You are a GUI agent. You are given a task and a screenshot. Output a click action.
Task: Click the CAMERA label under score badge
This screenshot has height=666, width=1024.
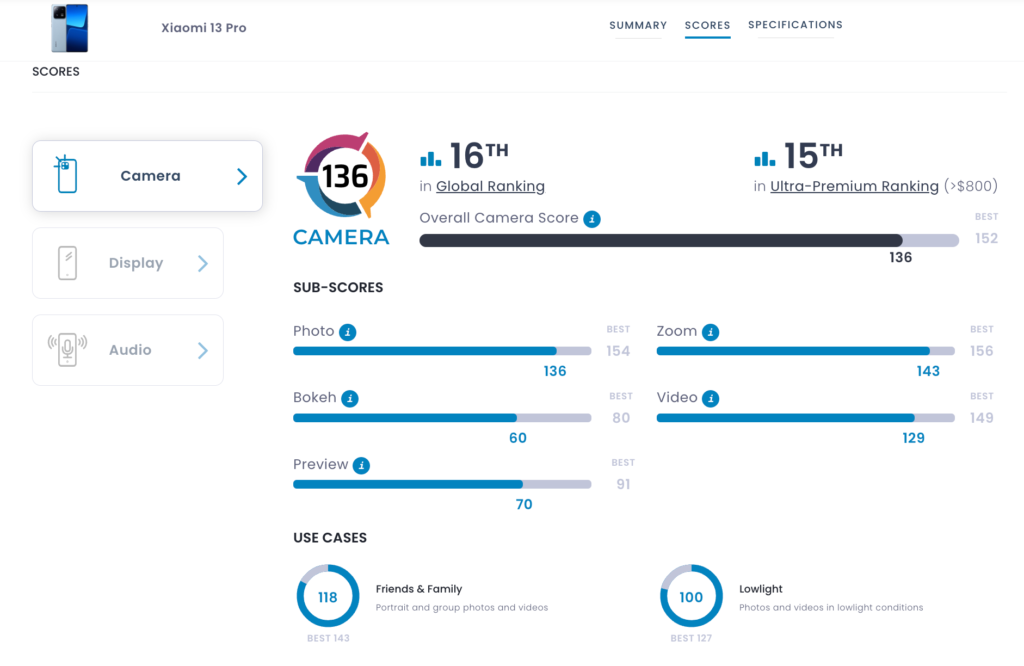pyautogui.click(x=341, y=237)
